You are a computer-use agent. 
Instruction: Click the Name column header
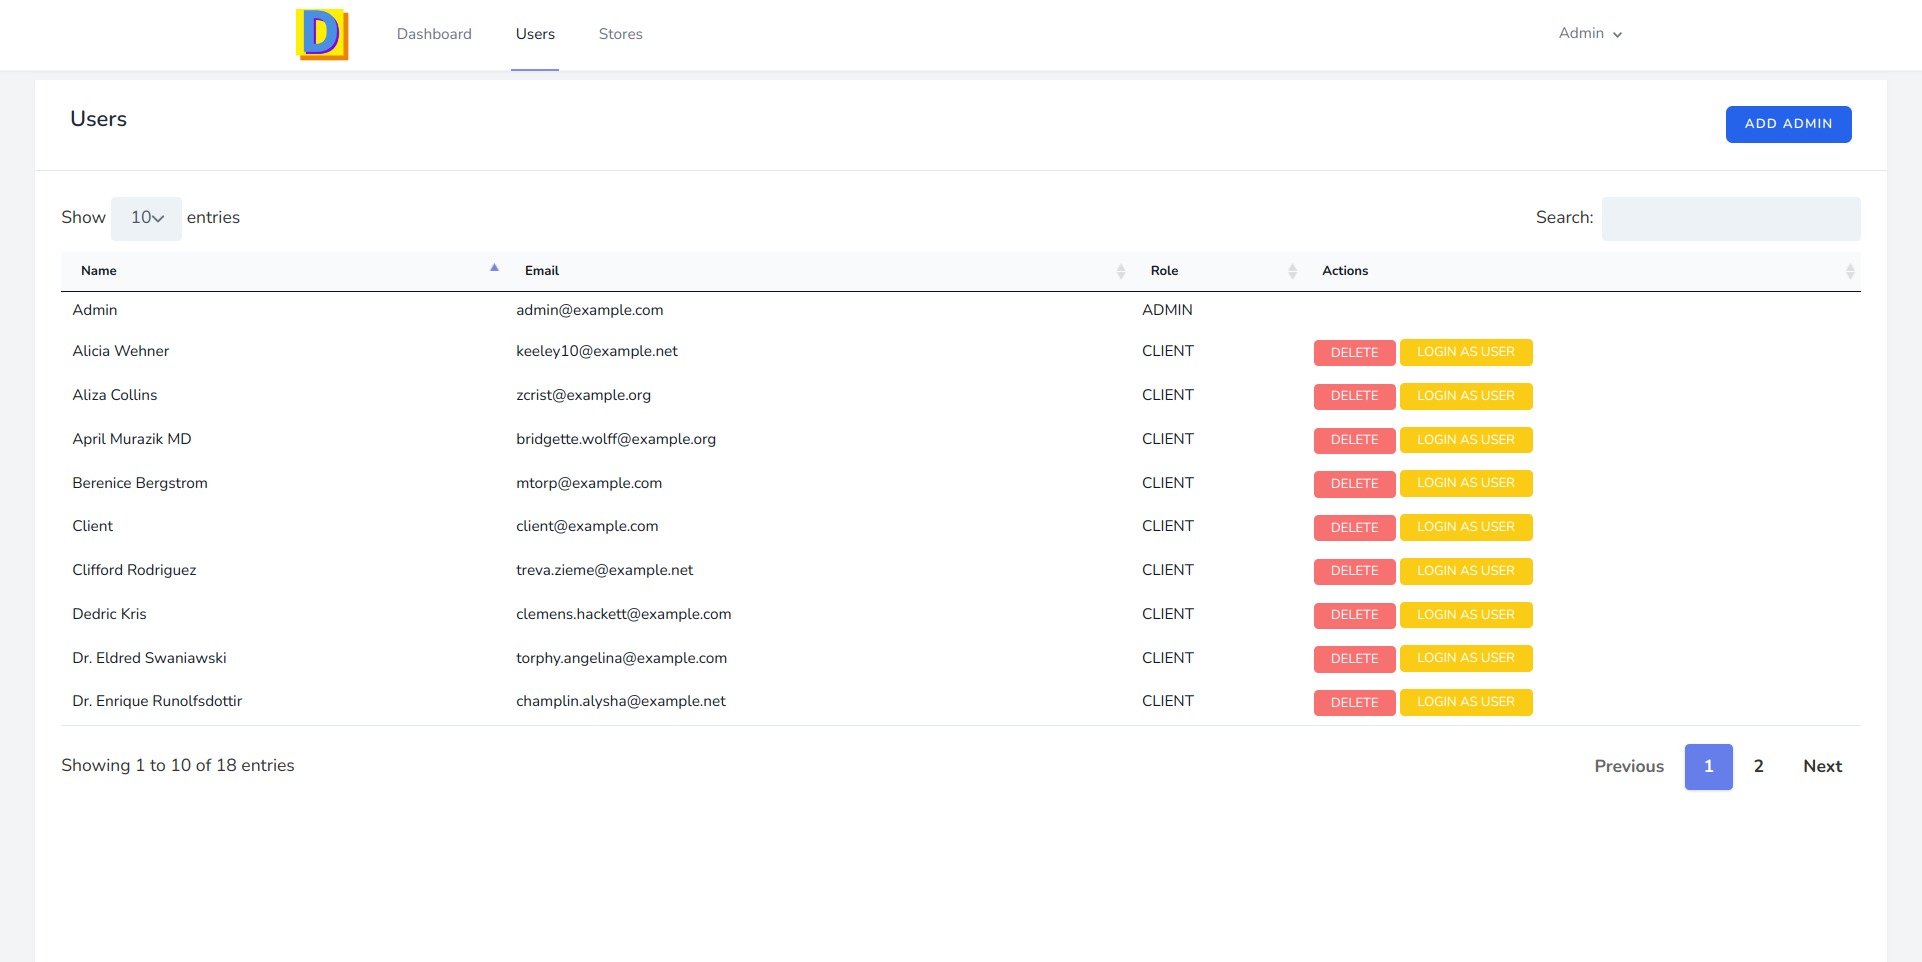point(283,271)
